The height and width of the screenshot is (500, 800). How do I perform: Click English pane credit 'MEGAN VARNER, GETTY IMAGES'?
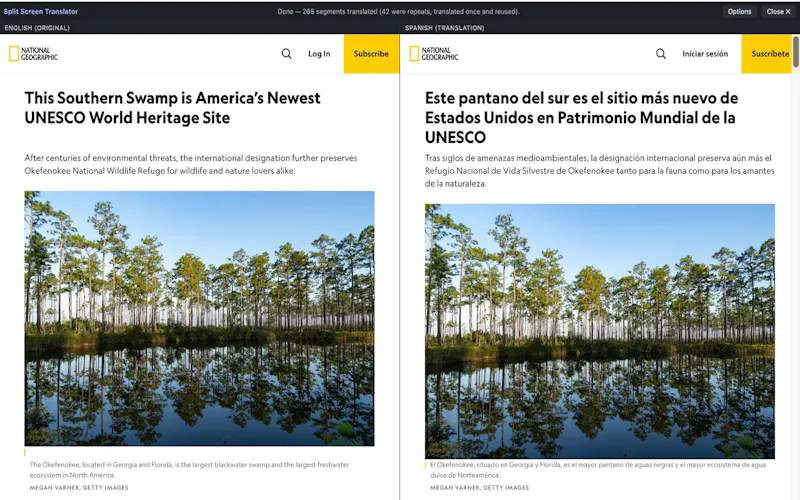79,488
